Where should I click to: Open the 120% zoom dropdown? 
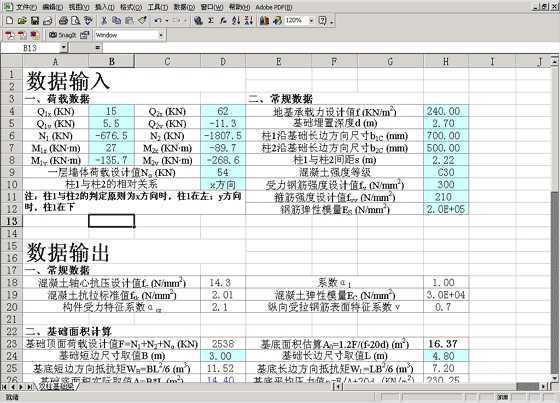(311, 20)
